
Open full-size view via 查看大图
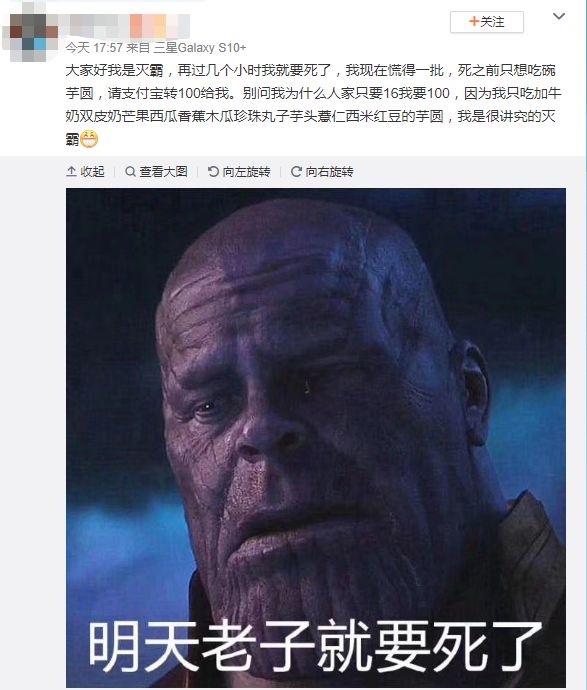(156, 171)
